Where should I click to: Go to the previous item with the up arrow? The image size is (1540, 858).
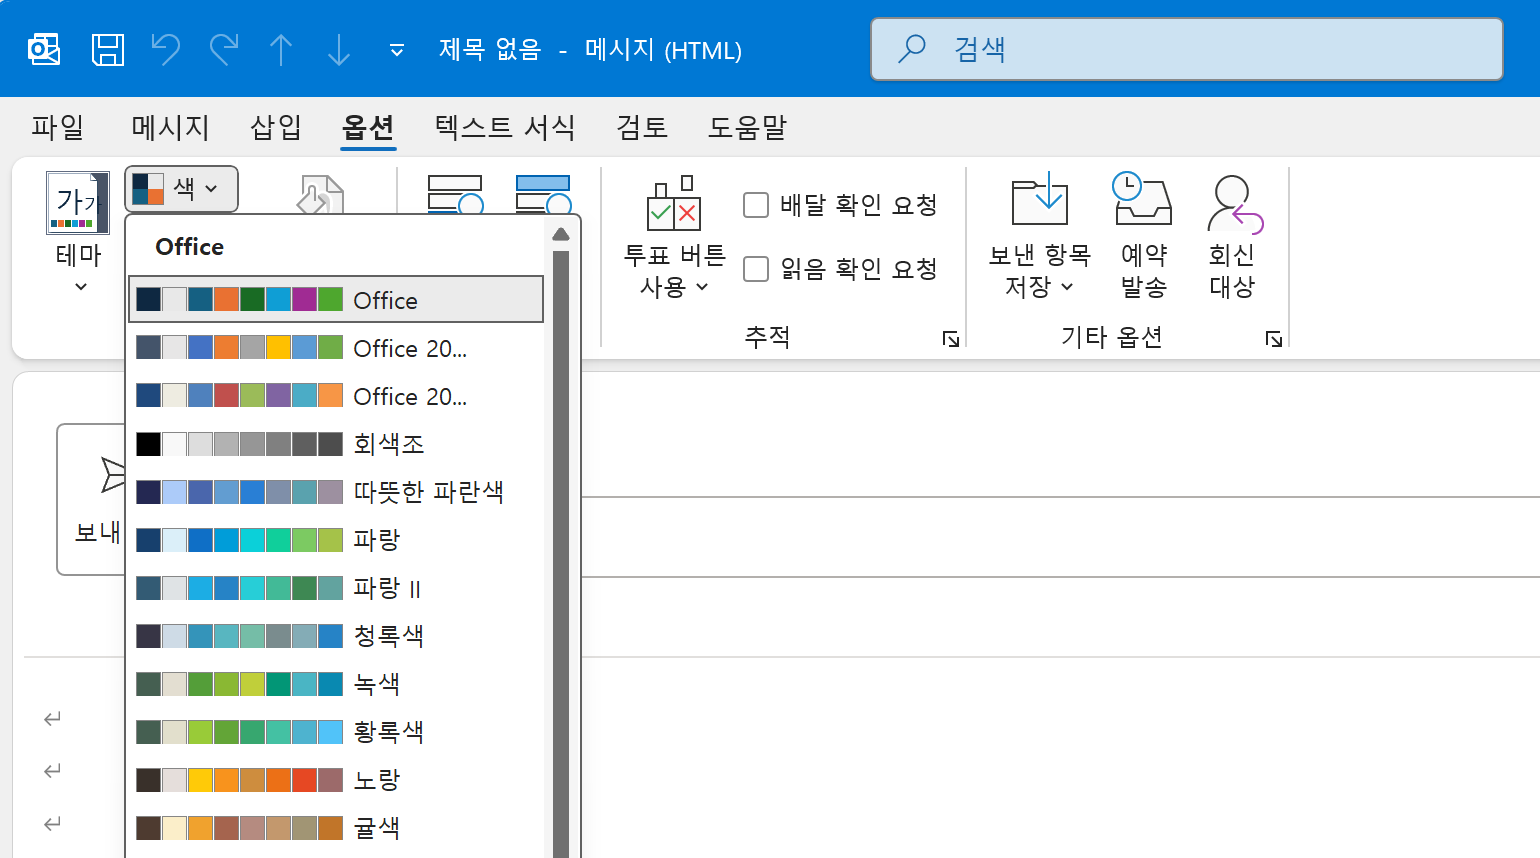(281, 49)
